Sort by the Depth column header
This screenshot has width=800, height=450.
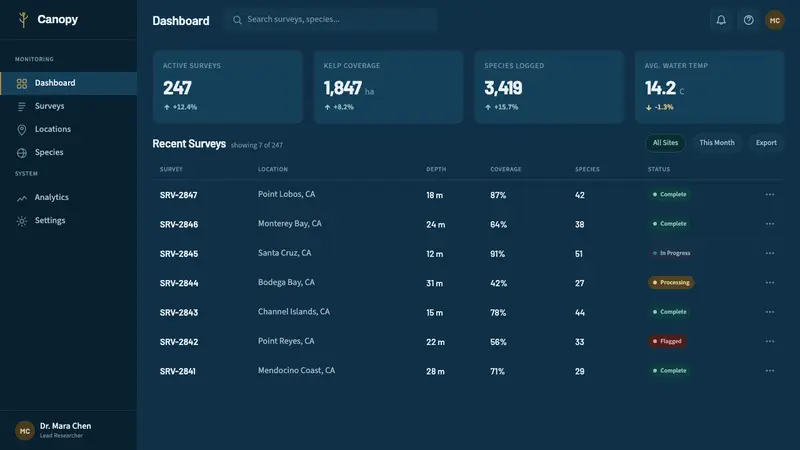pyautogui.click(x=436, y=169)
